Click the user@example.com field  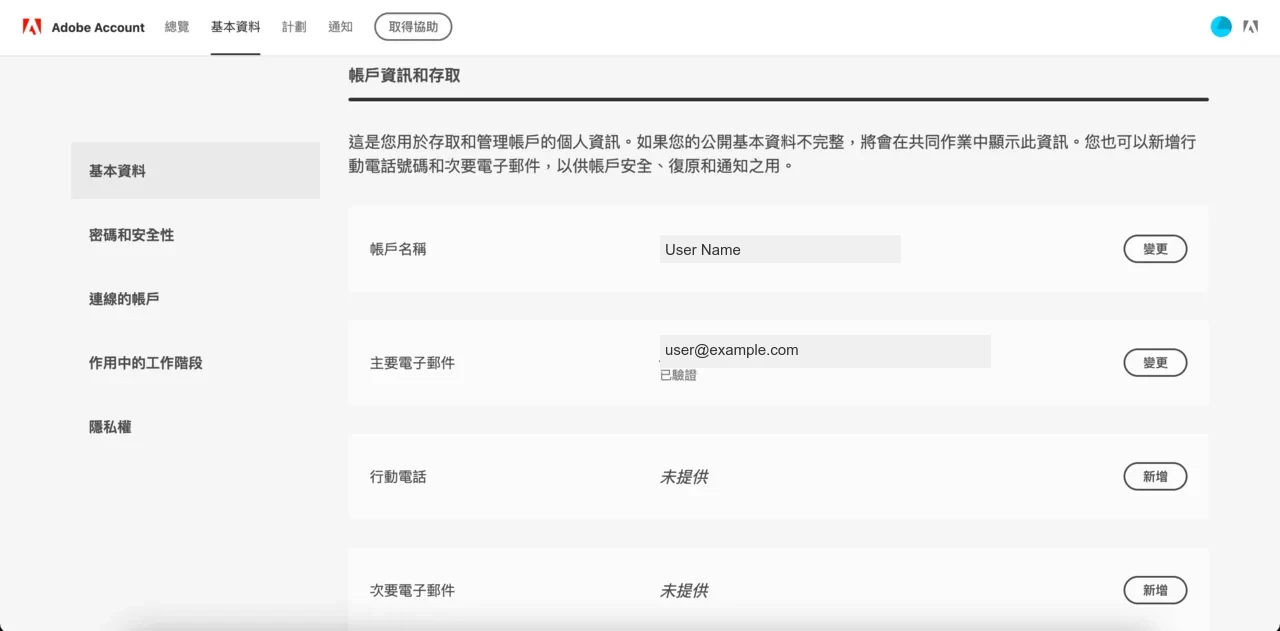click(x=825, y=351)
